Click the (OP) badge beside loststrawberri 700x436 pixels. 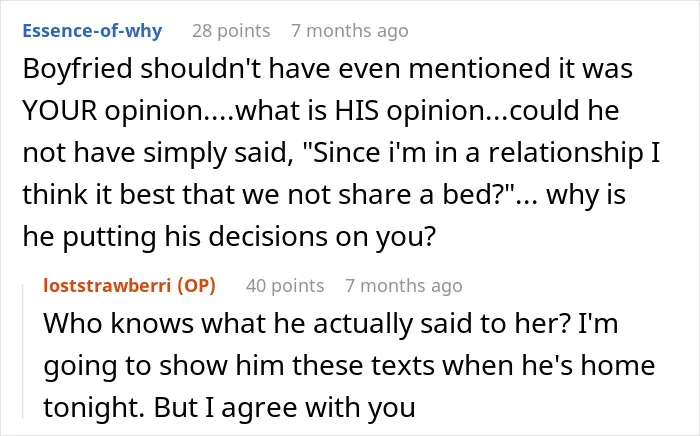[196, 286]
